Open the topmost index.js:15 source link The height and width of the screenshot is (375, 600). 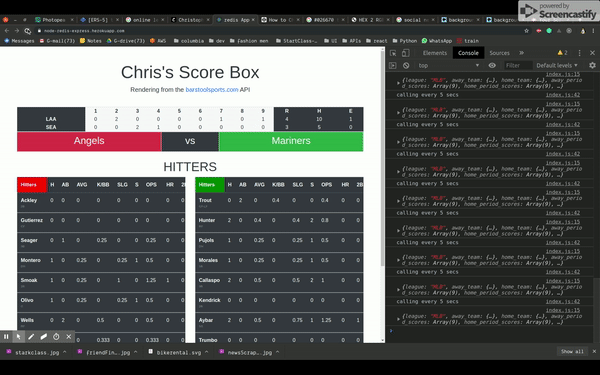pos(562,74)
